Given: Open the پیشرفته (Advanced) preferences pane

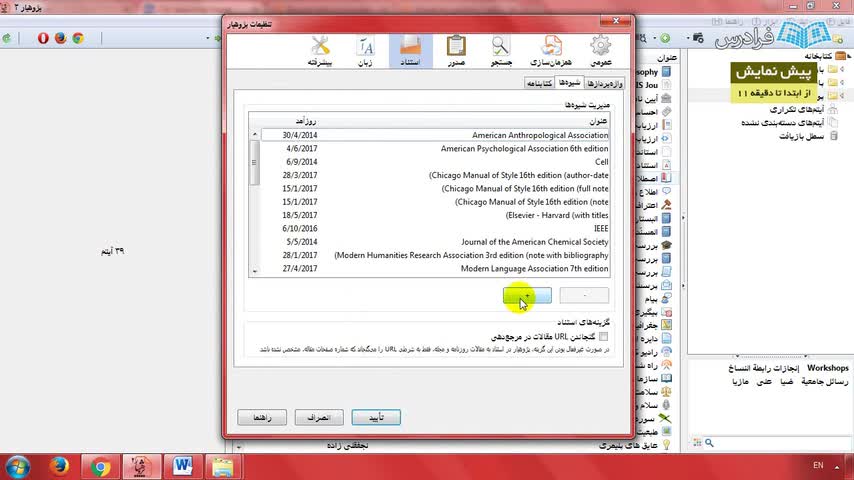Looking at the screenshot, I should (x=320, y=51).
